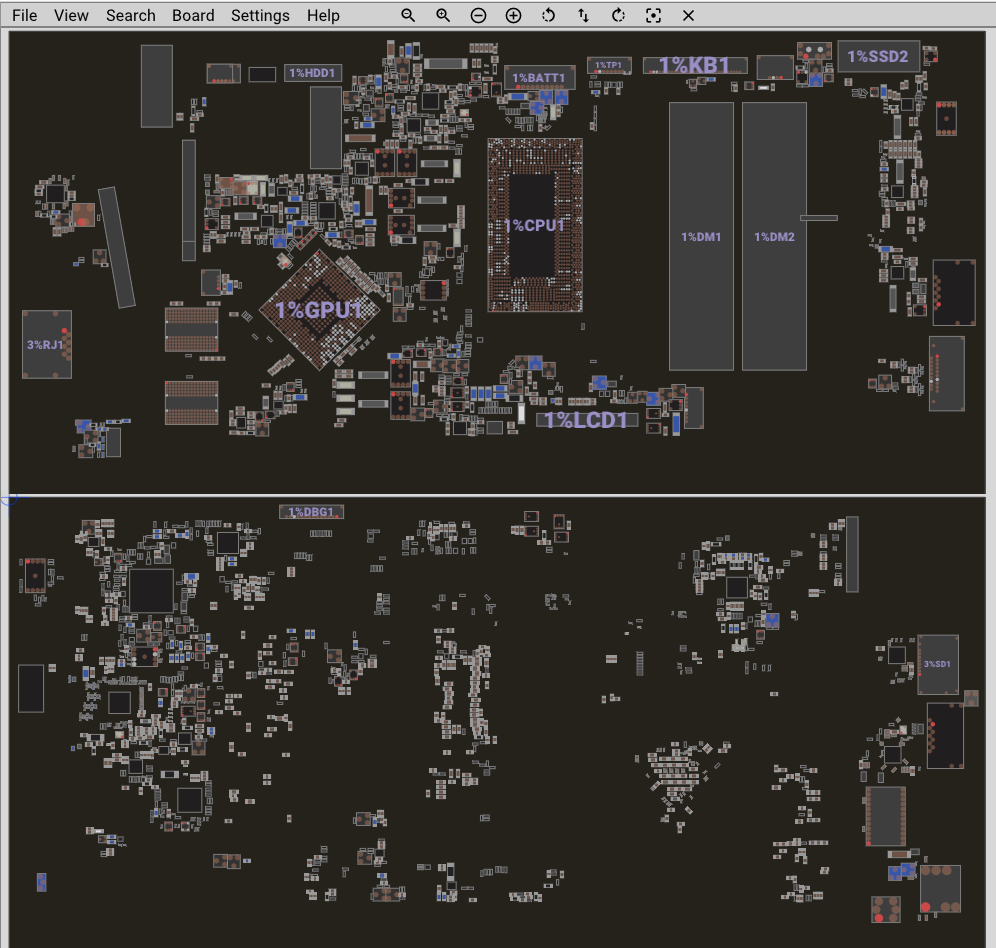This screenshot has width=996, height=948.
Task: Select the 1%CPU1 component on board
Action: [x=534, y=225]
